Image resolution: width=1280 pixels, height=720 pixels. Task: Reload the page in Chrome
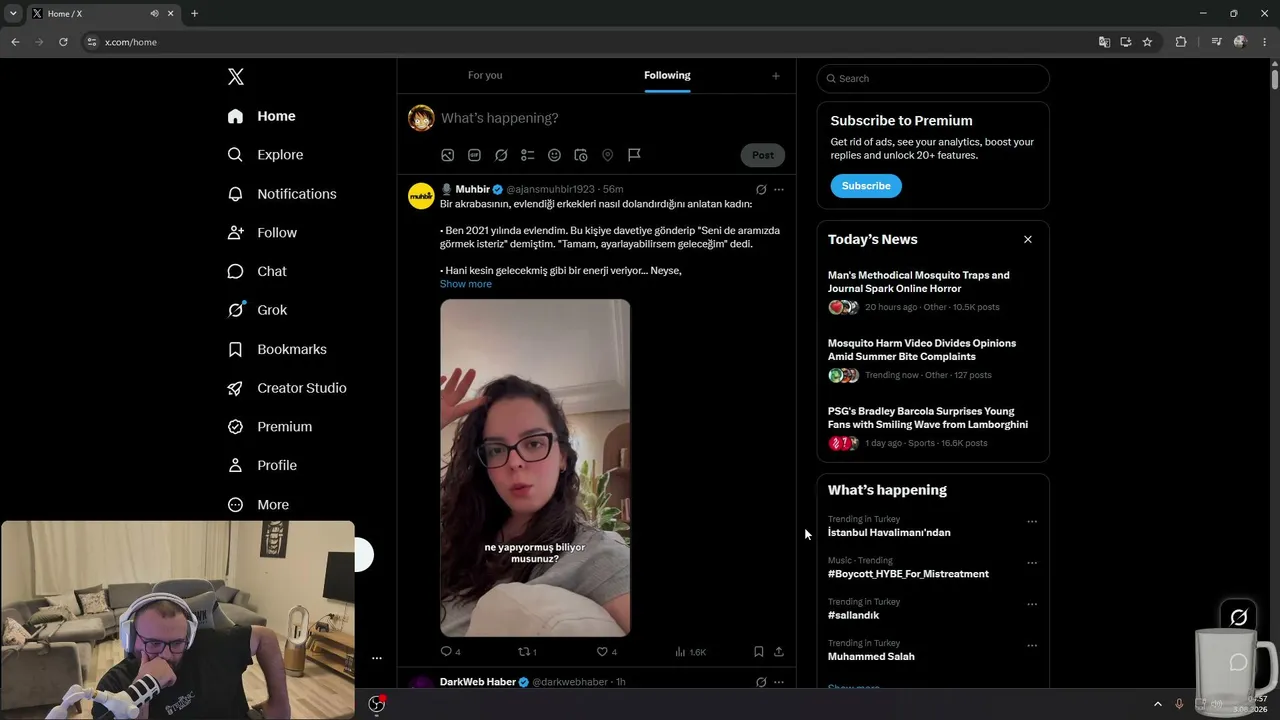click(63, 42)
